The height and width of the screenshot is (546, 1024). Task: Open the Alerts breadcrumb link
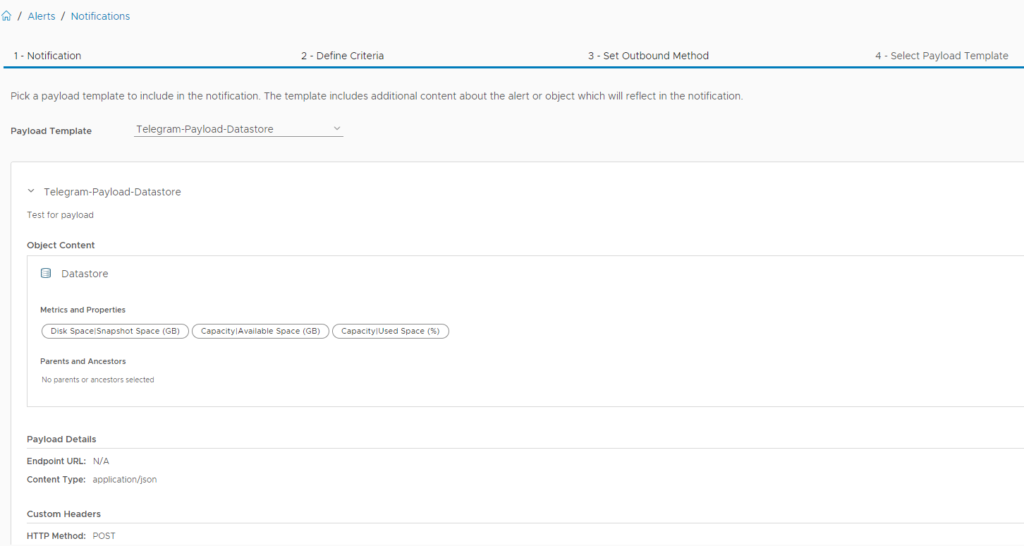41,16
